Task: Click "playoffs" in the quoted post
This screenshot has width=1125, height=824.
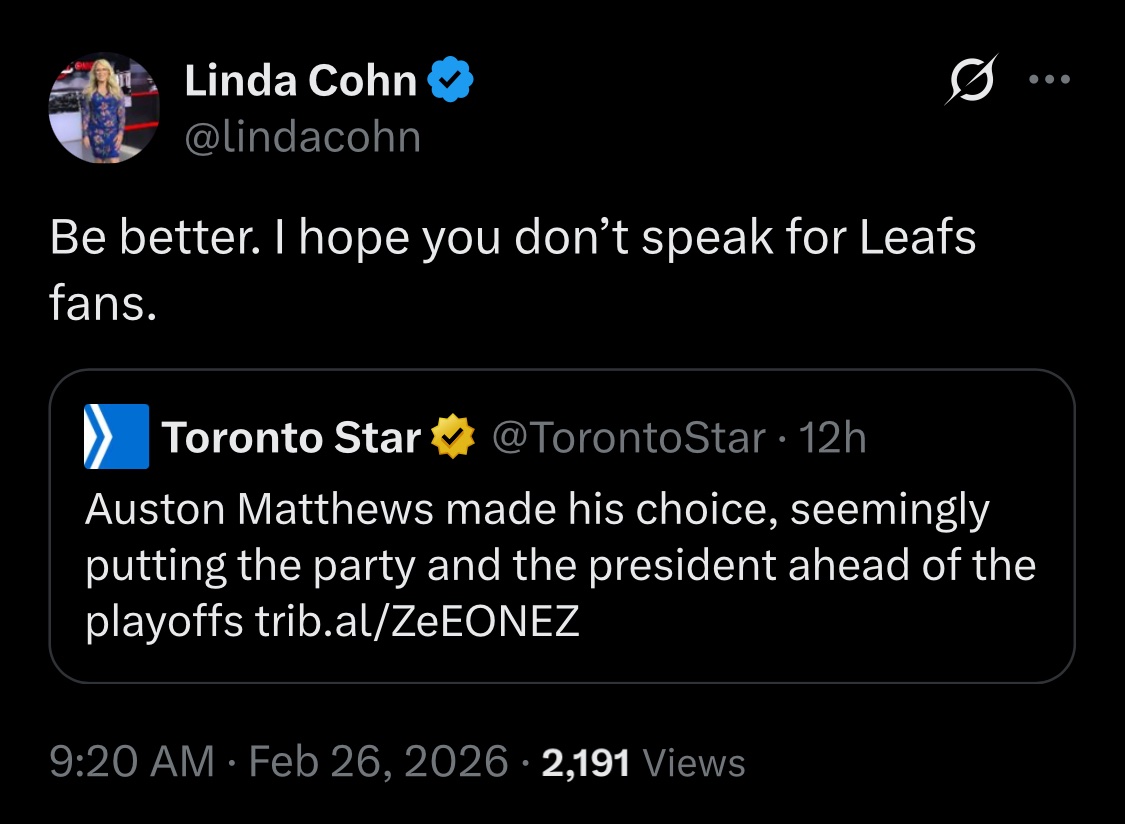Action: point(163,622)
